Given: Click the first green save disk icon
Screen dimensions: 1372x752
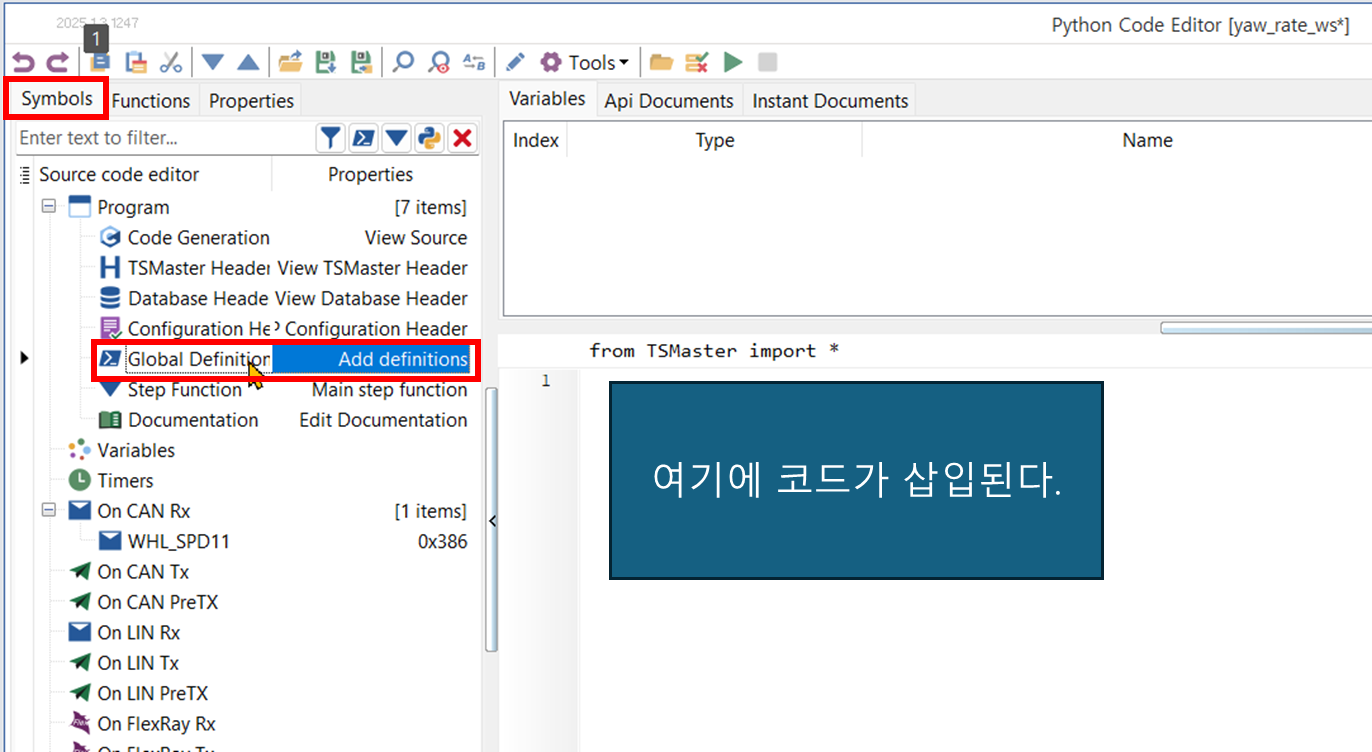Looking at the screenshot, I should (326, 63).
